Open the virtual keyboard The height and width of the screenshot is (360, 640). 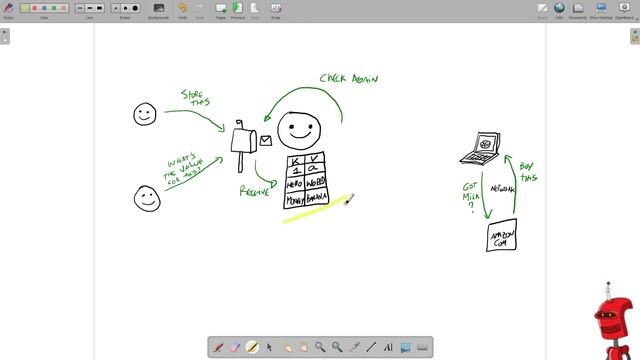pyautogui.click(x=422, y=347)
